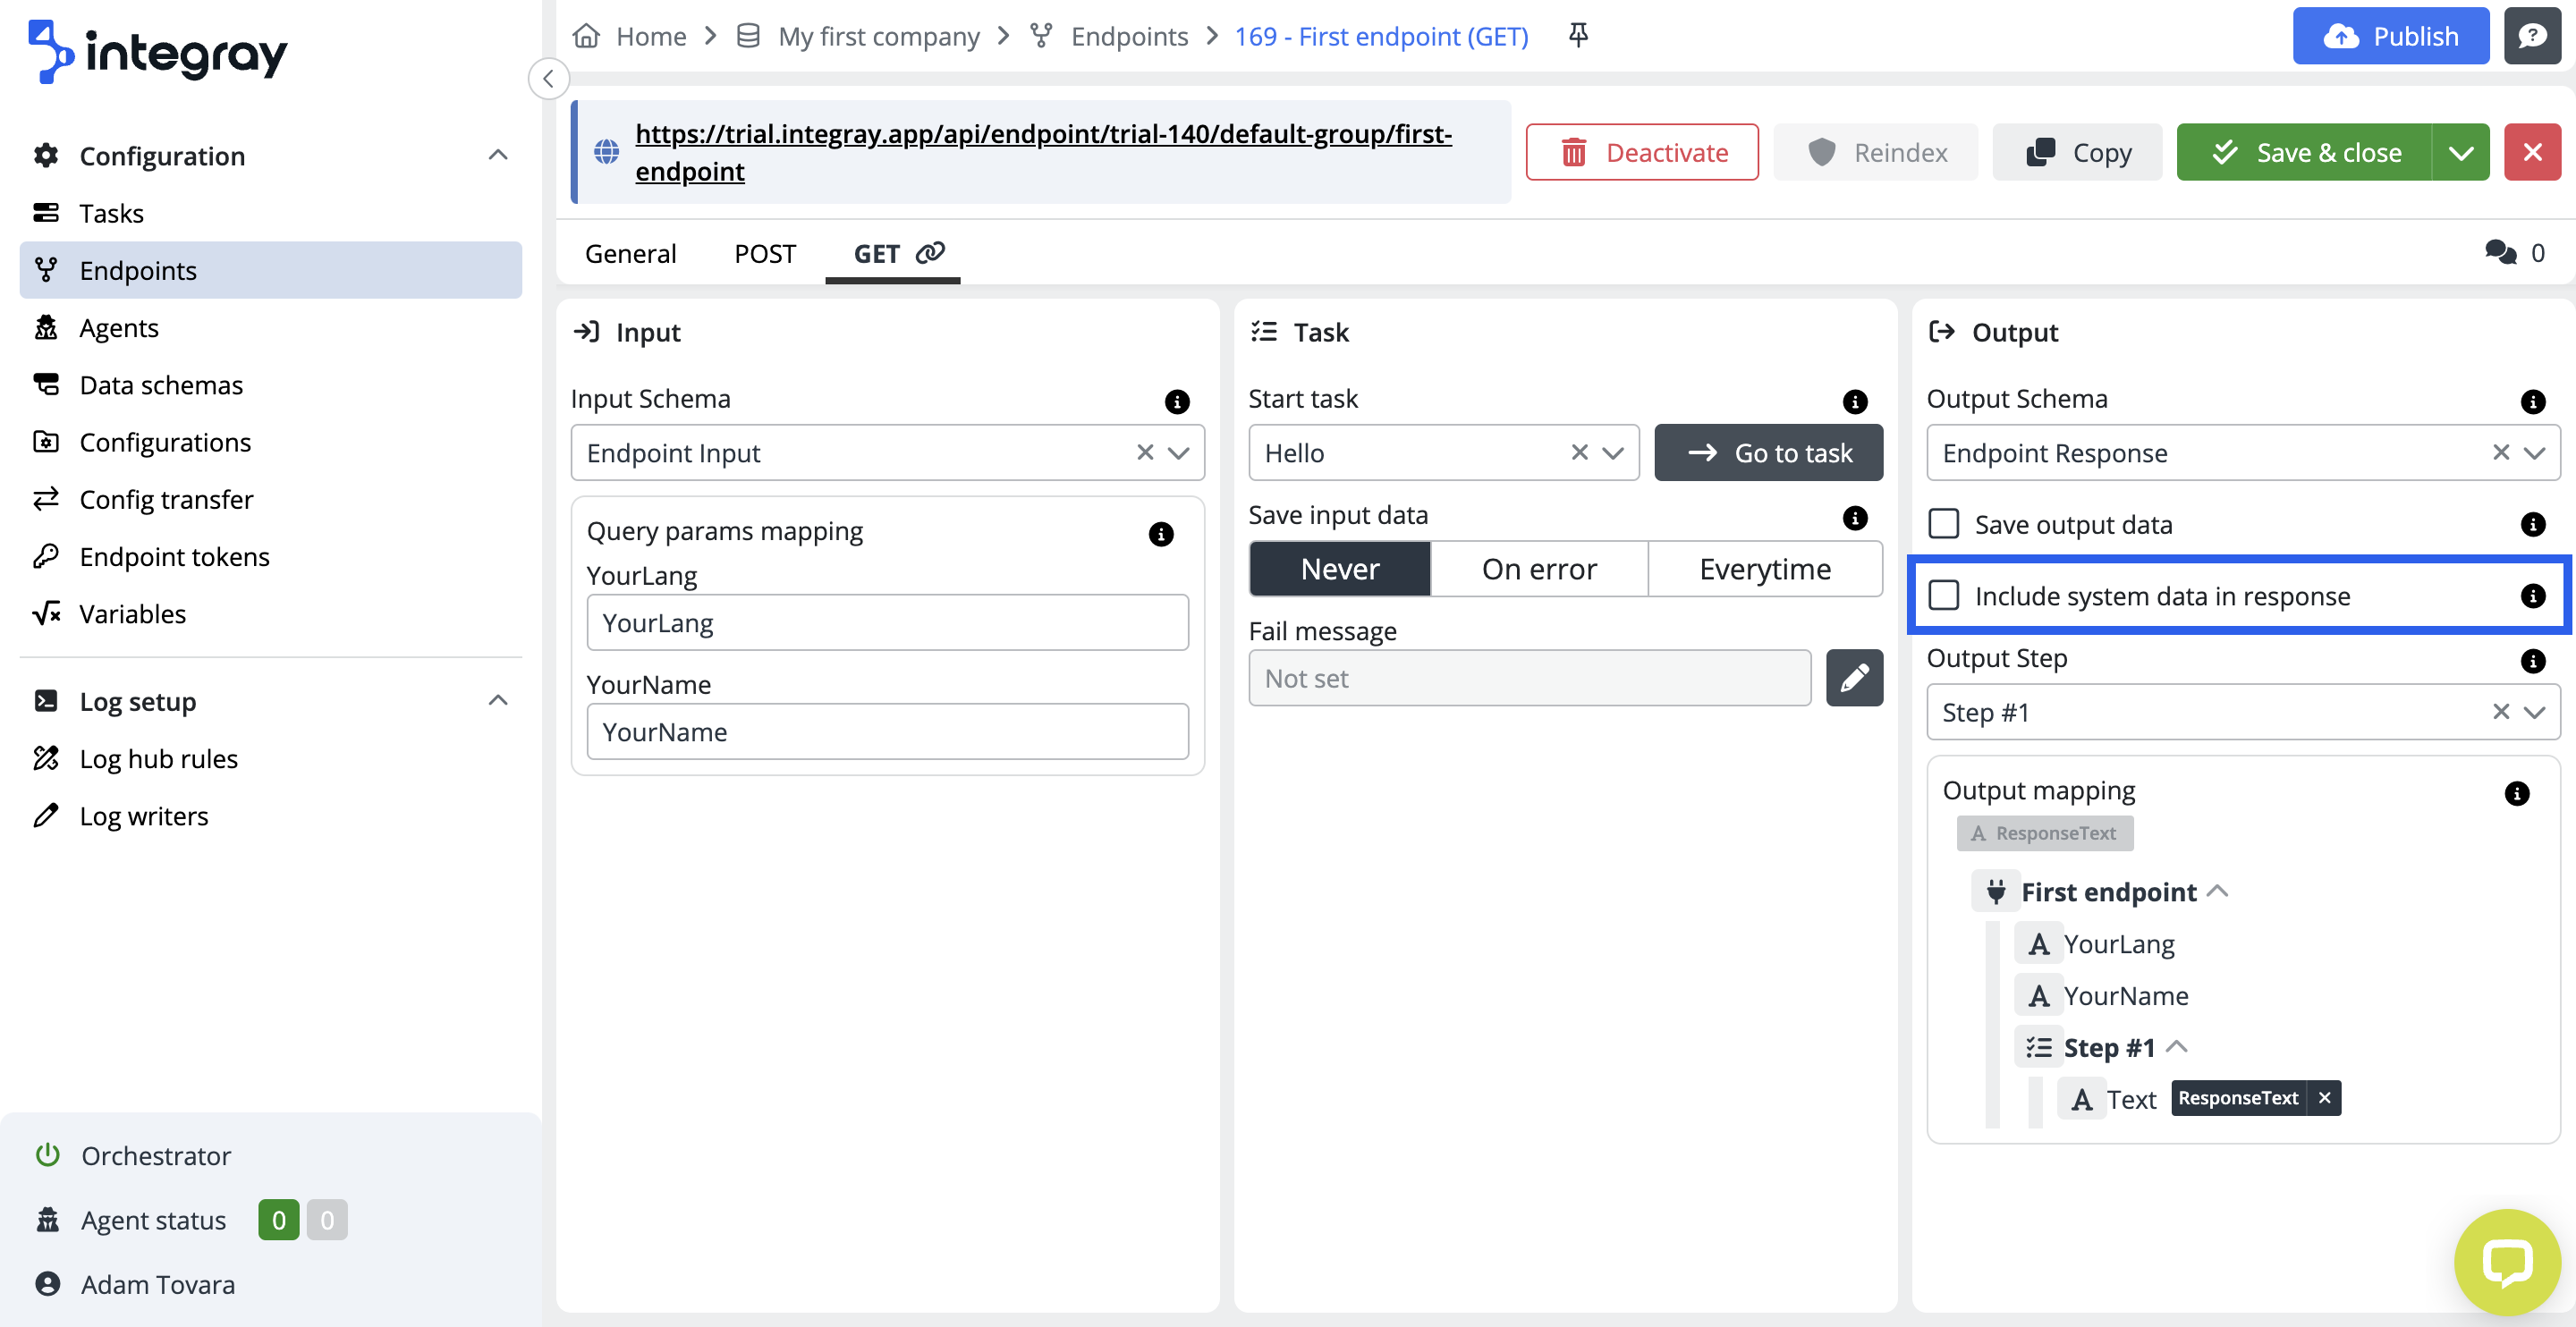Collapse the left sidebar with arrow

(548, 79)
